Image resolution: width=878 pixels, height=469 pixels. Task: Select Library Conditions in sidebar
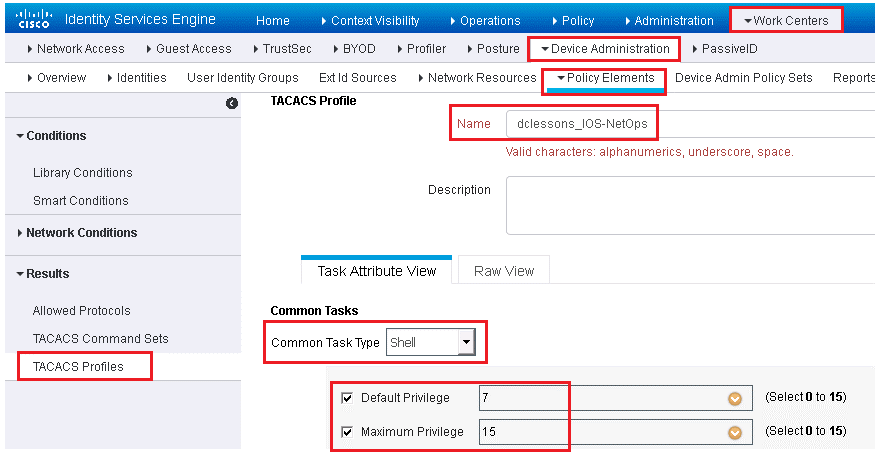82,172
